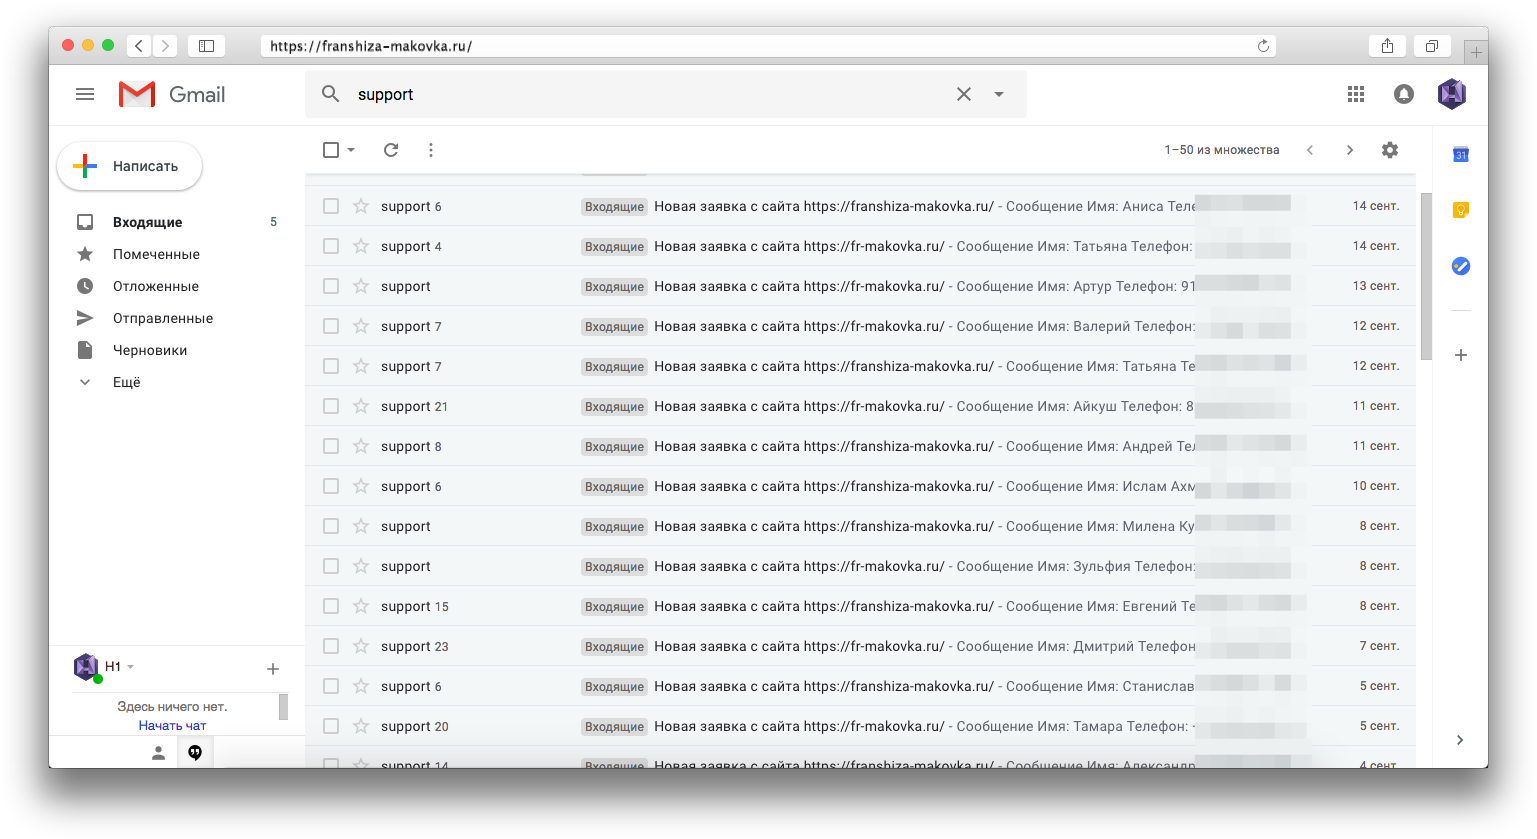The height and width of the screenshot is (839, 1537).
Task: Open Google Calendar side panel icon
Action: [x=1461, y=154]
